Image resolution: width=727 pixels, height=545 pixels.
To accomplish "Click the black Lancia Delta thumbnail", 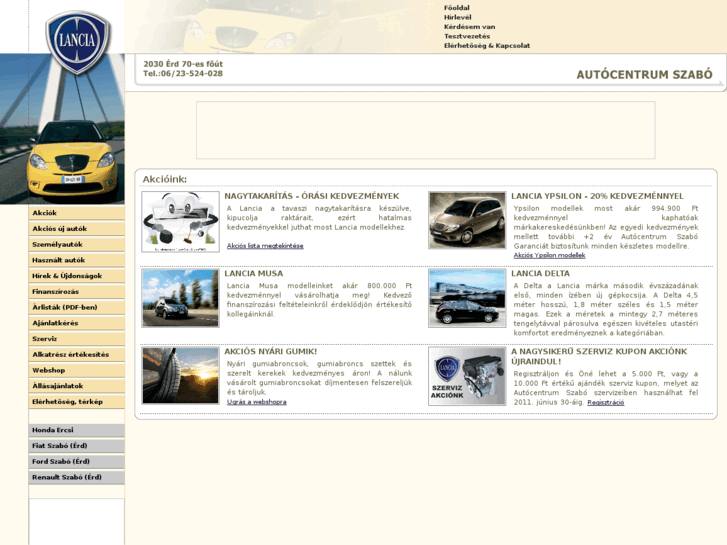I will pyautogui.click(x=467, y=298).
